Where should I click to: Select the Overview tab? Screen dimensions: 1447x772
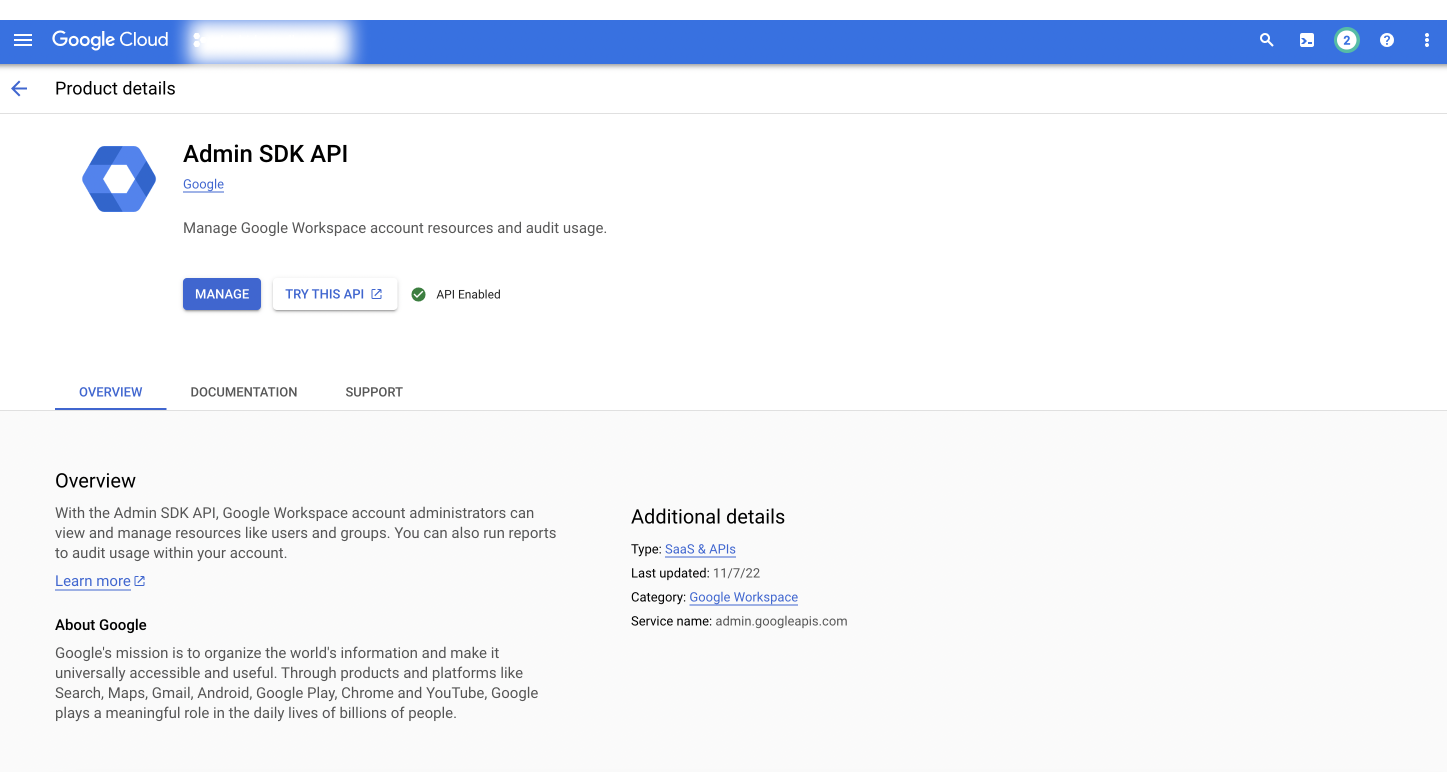point(110,392)
